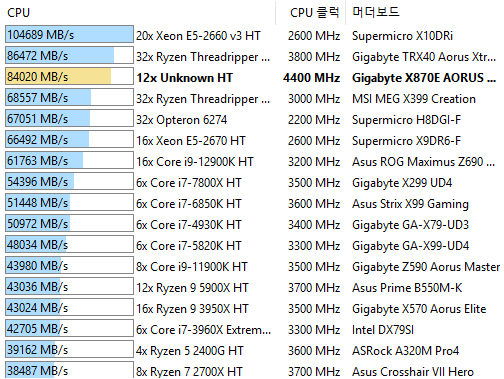Viewport: 504px width, 379px height.
Task: Click Gigabyte X299 UD4 cell
Action: tap(402, 183)
